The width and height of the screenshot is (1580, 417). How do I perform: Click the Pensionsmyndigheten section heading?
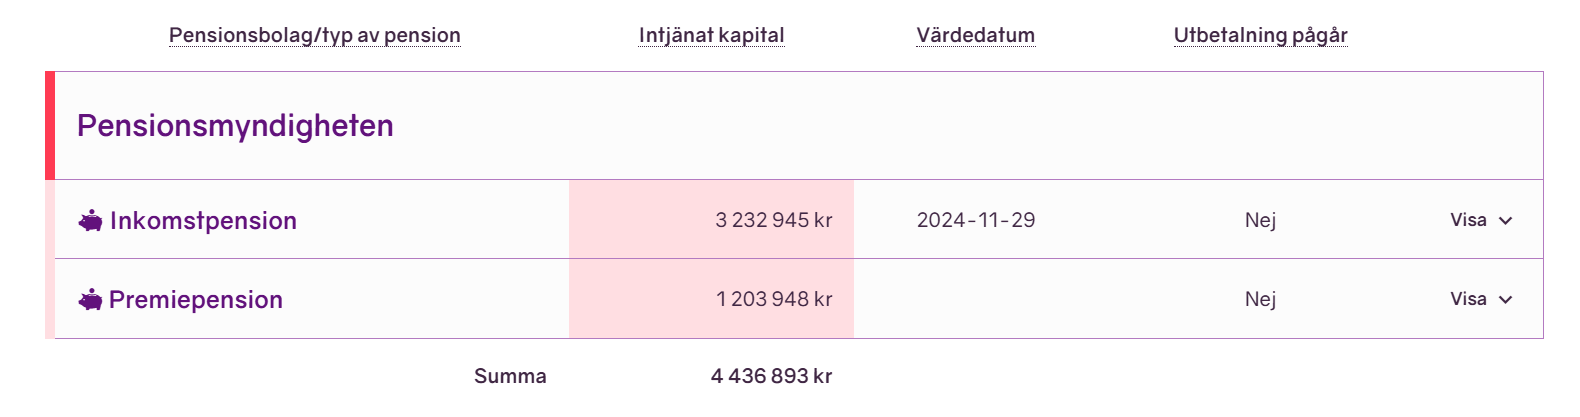pyautogui.click(x=235, y=126)
